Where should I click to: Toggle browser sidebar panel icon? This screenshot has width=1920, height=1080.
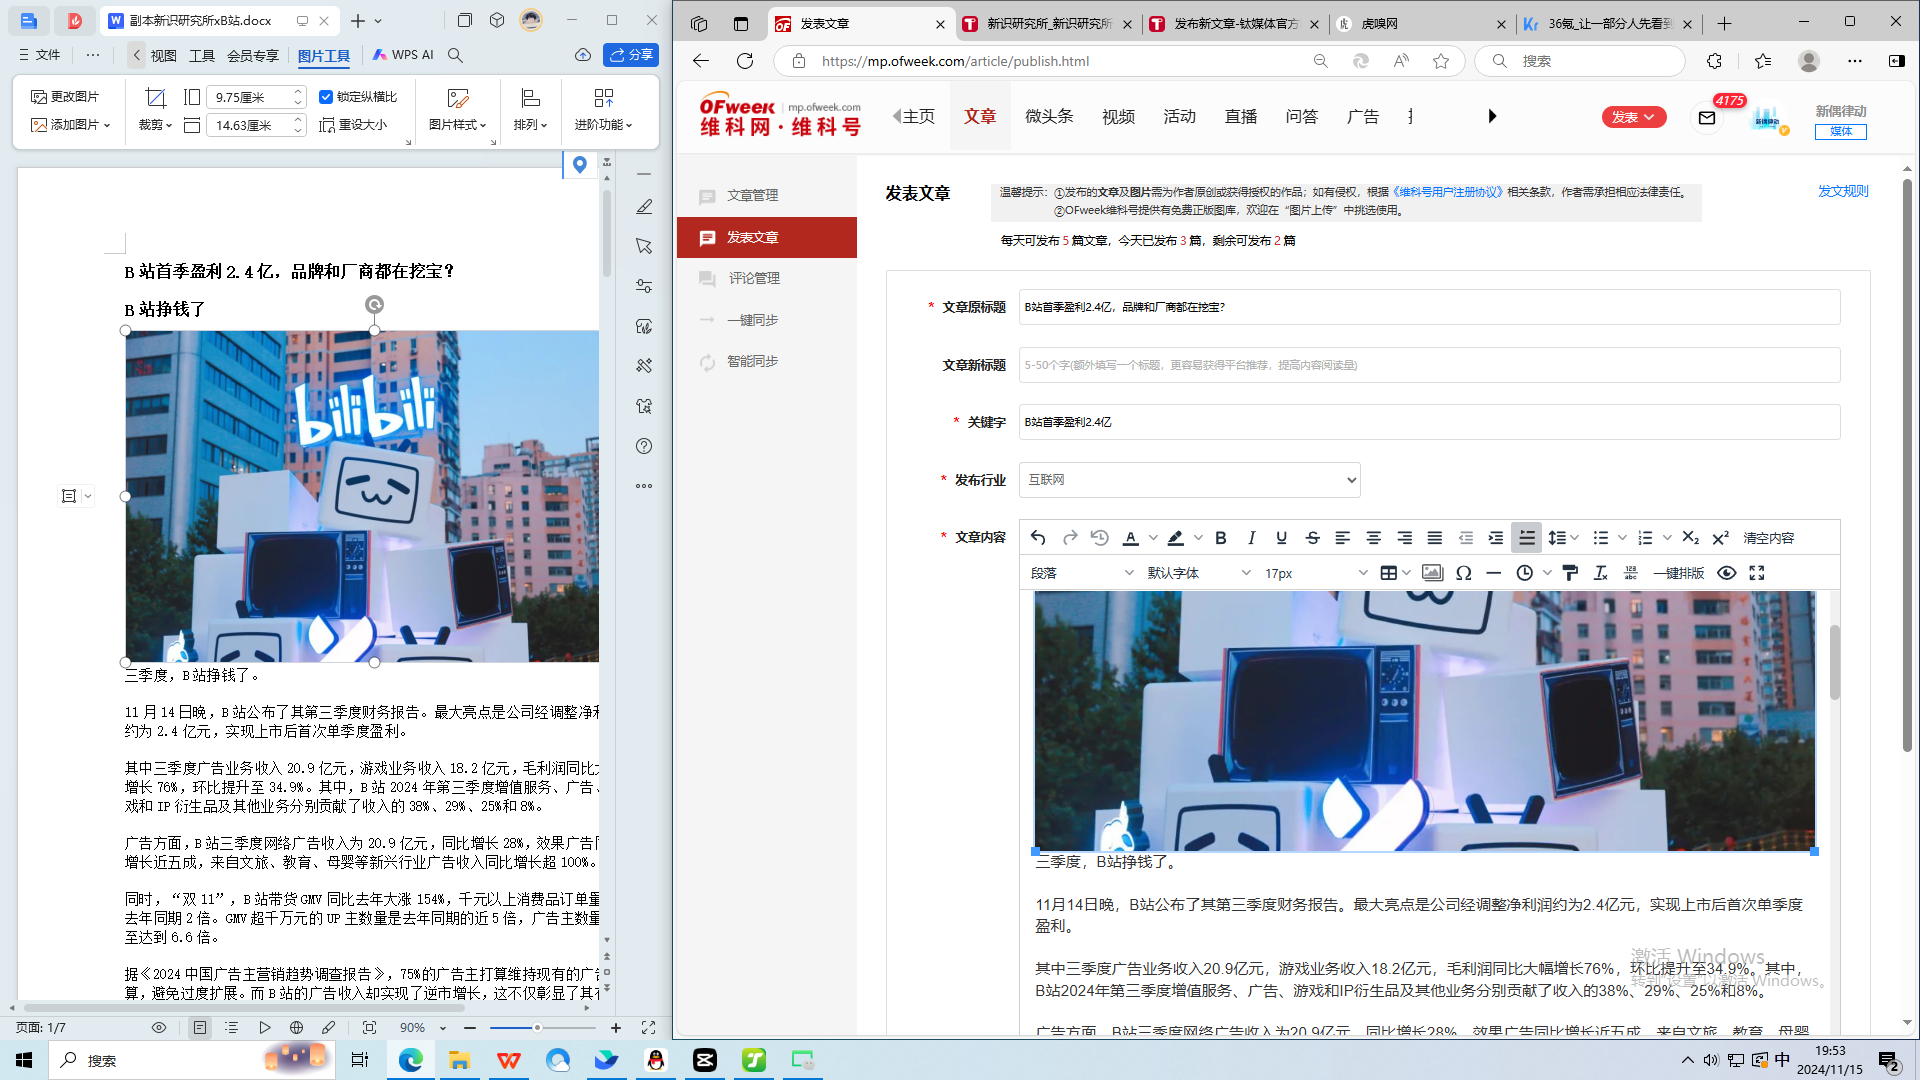1896,61
